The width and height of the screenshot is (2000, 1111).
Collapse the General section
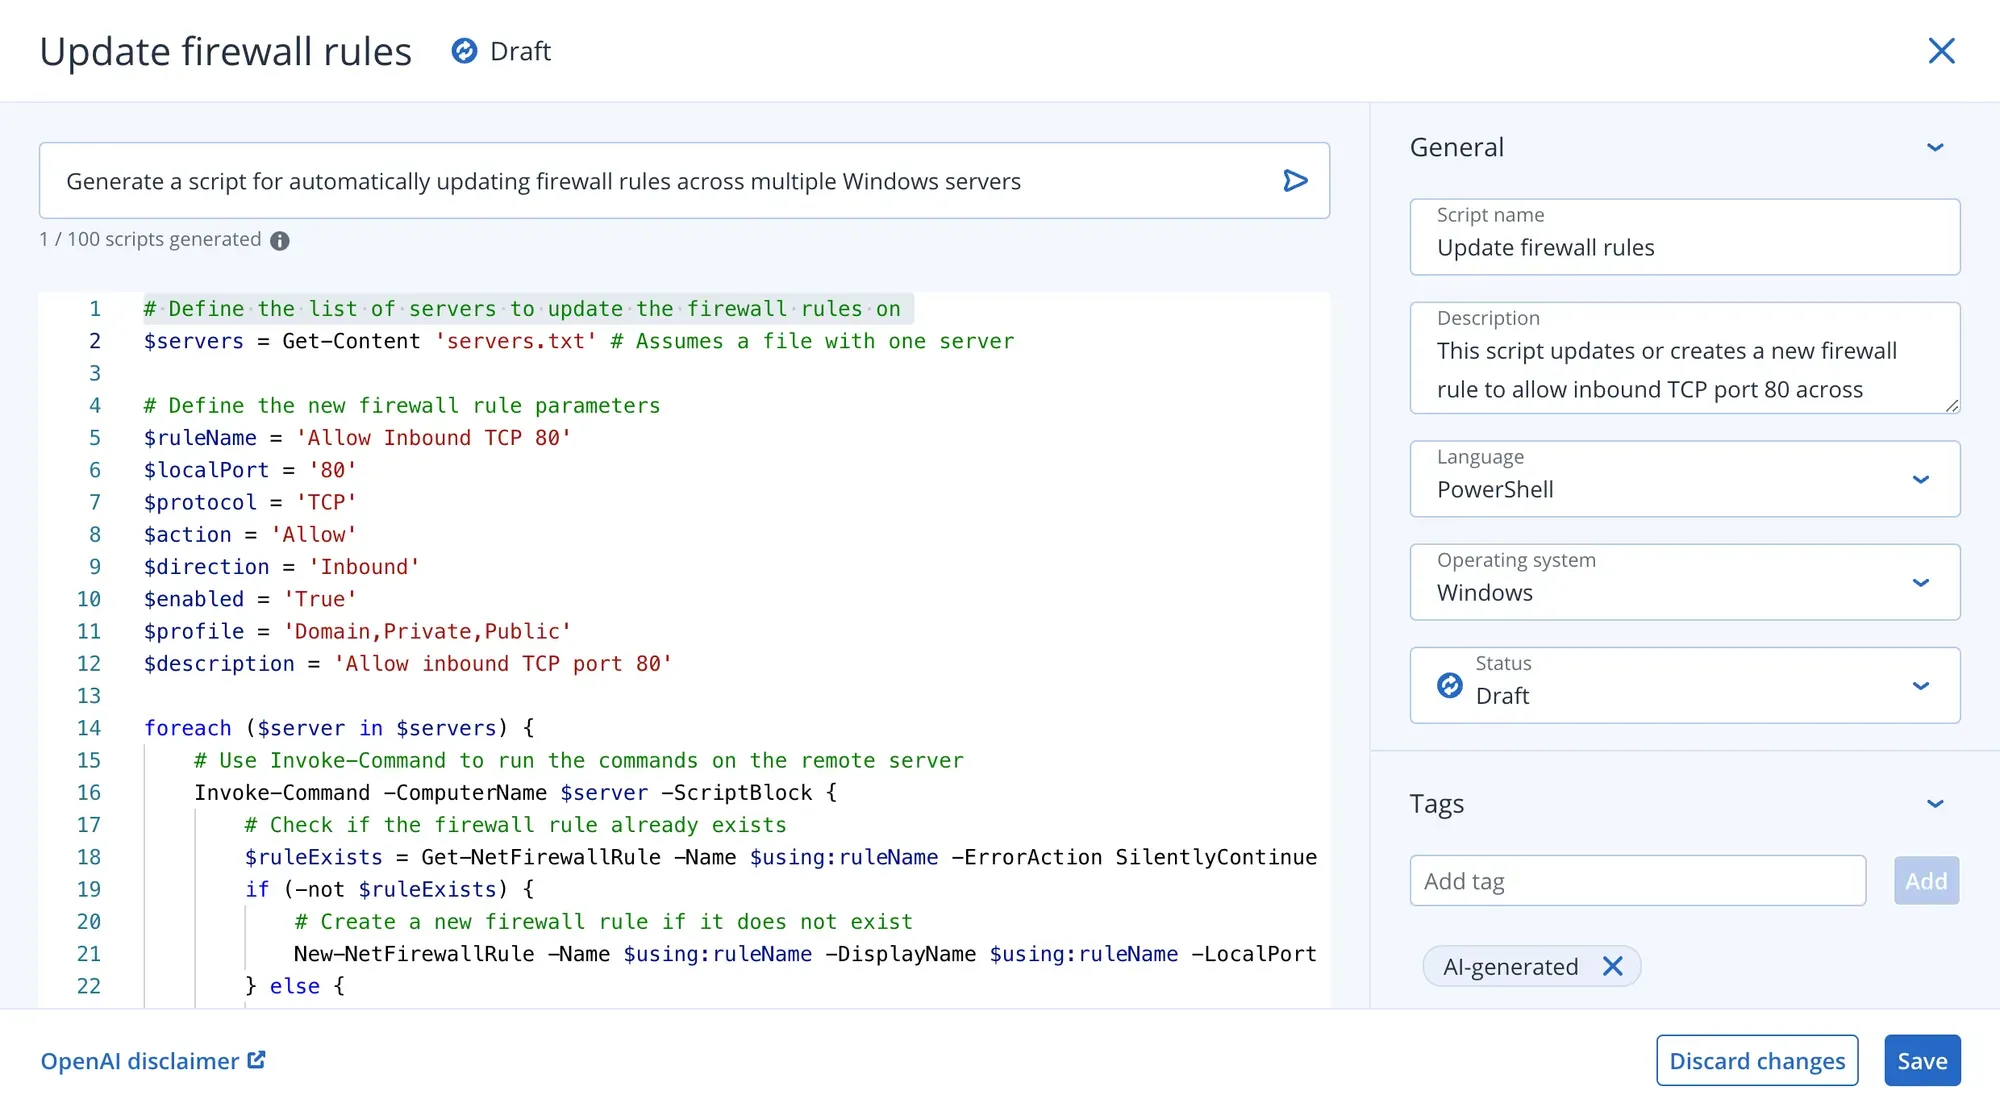click(x=1935, y=148)
